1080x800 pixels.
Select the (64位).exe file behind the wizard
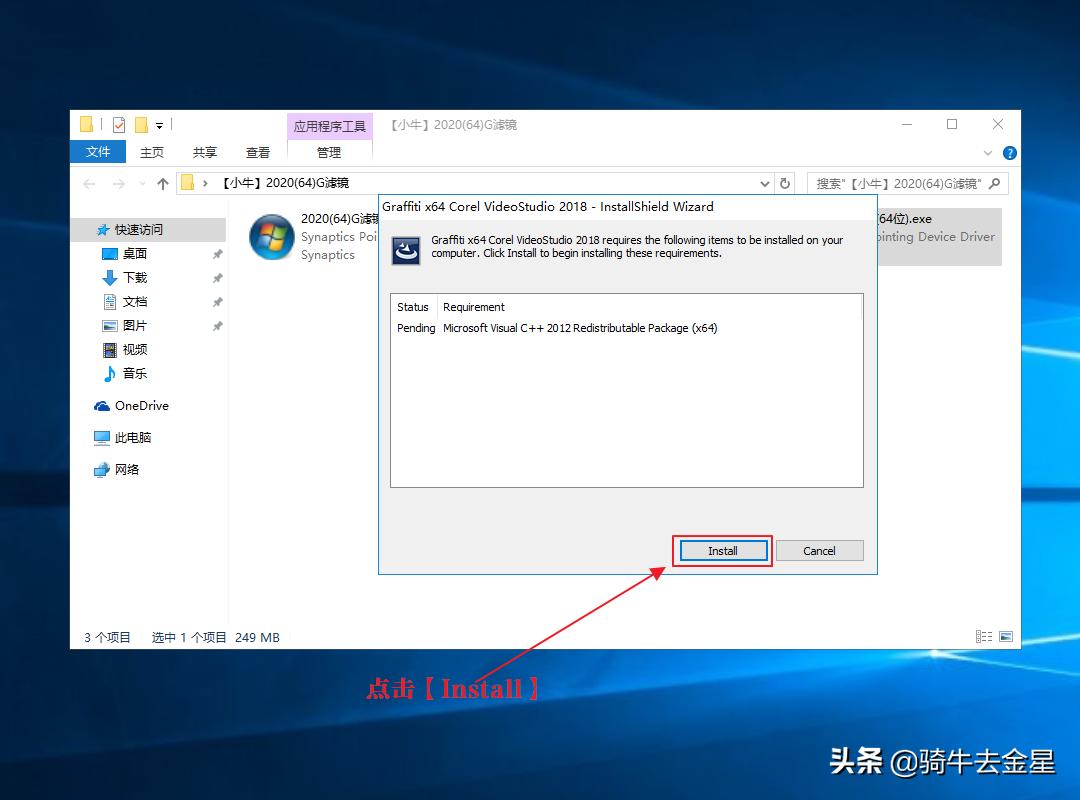coord(939,236)
